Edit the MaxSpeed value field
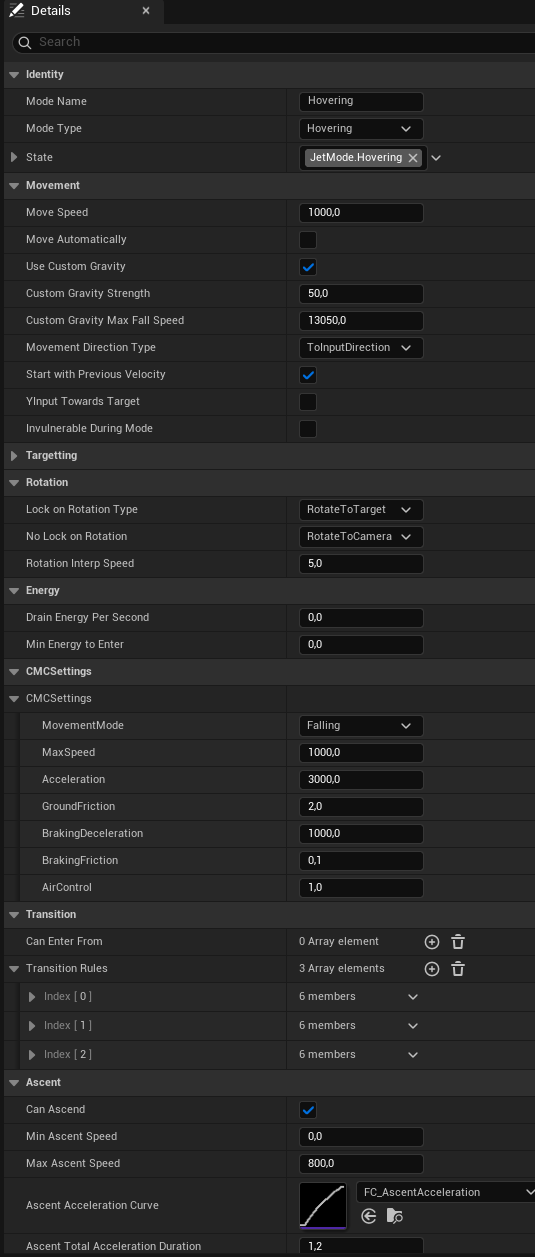 coord(361,753)
